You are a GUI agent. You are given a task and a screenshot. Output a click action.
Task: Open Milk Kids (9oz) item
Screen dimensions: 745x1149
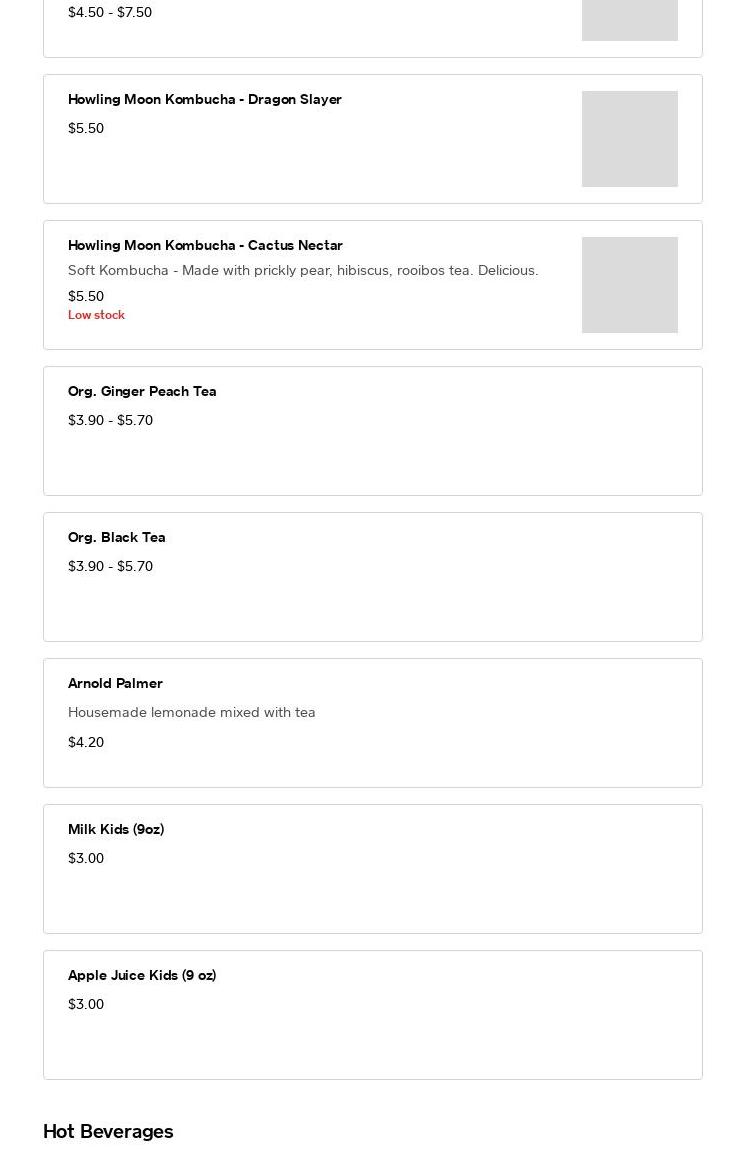coord(116,830)
